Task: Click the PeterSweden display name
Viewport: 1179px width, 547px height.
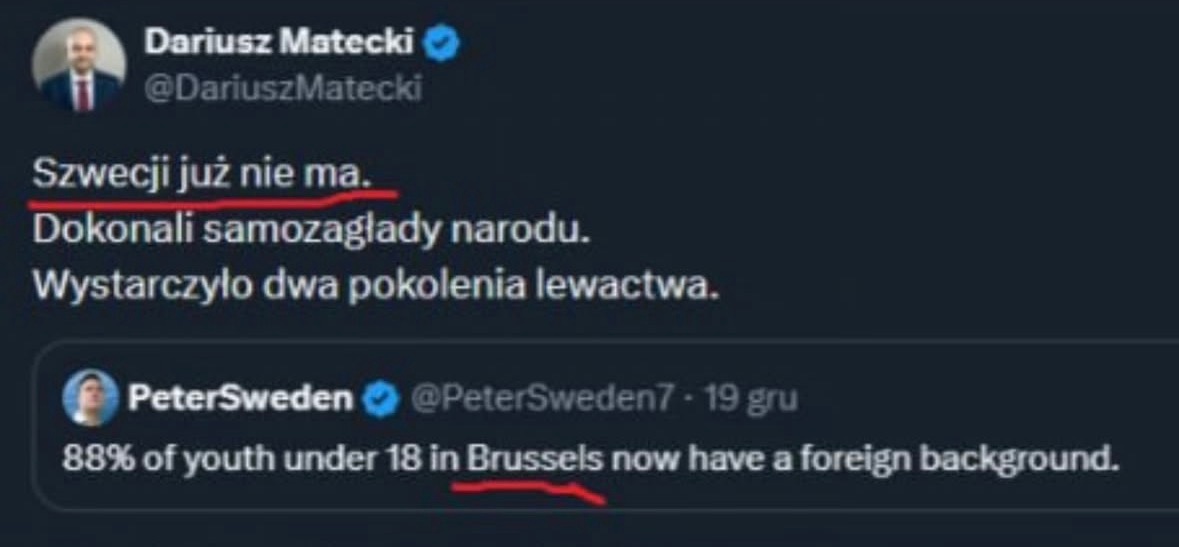Action: click(240, 400)
